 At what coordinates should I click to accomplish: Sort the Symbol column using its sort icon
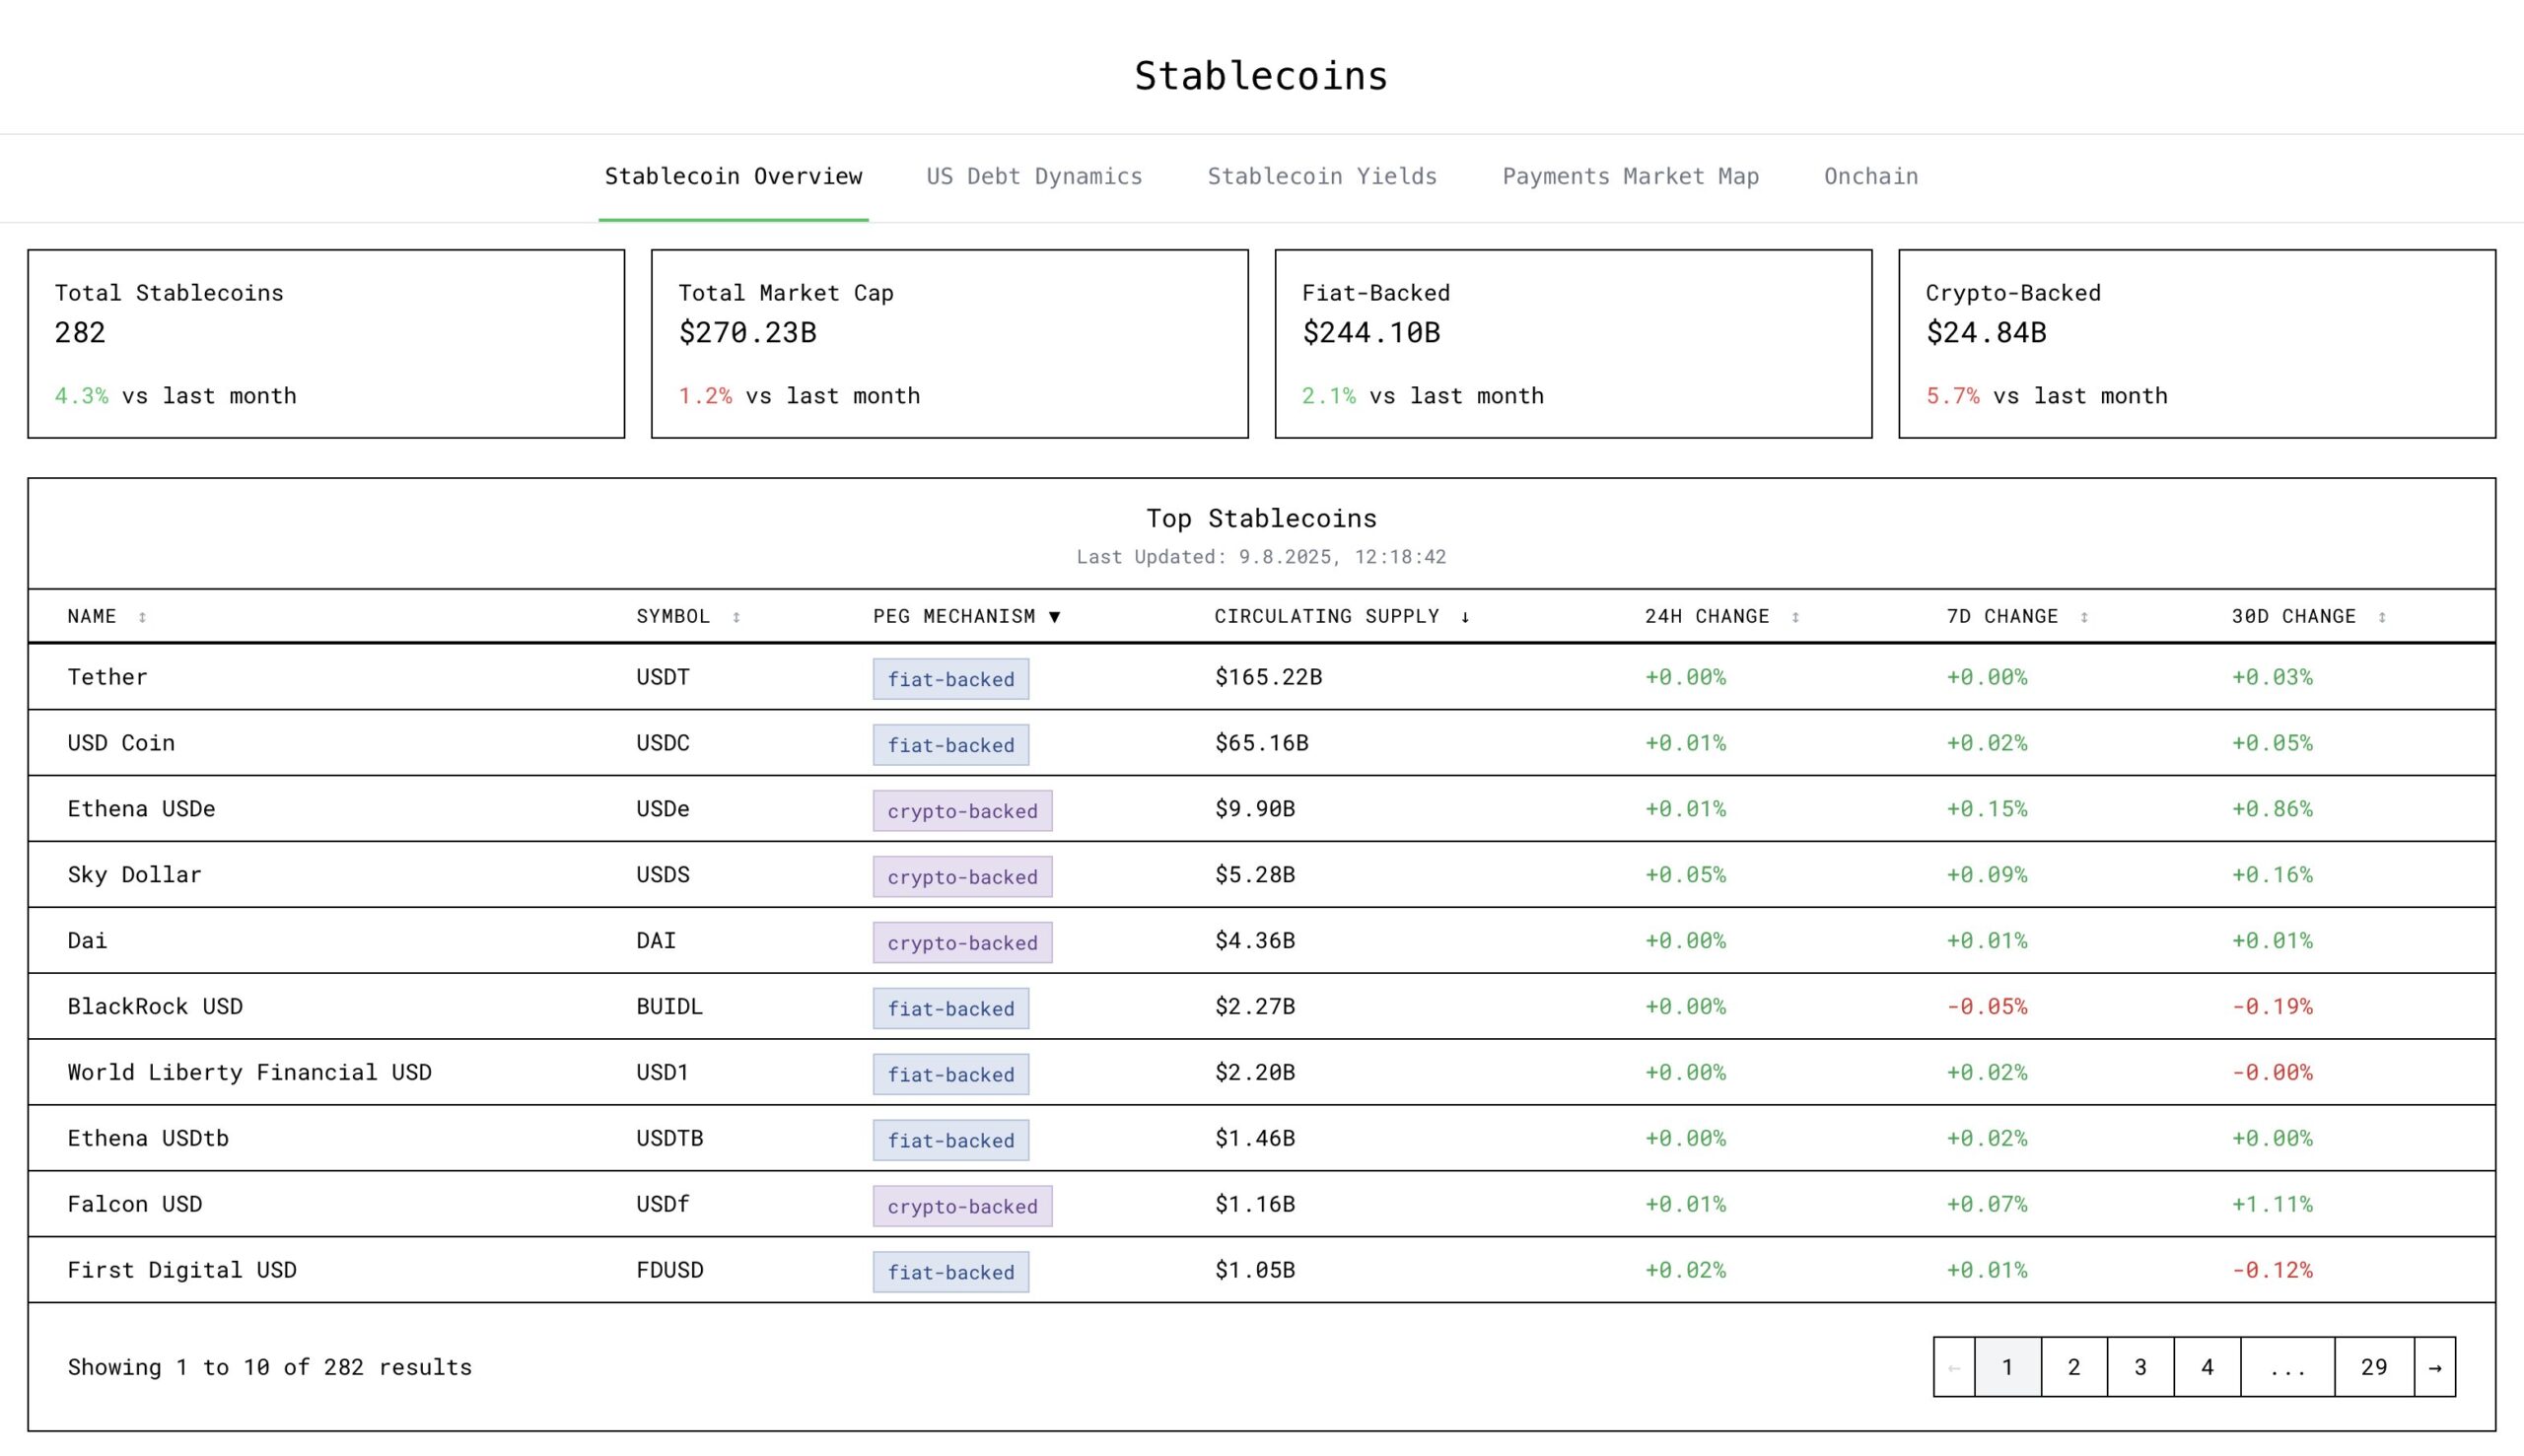click(x=737, y=617)
